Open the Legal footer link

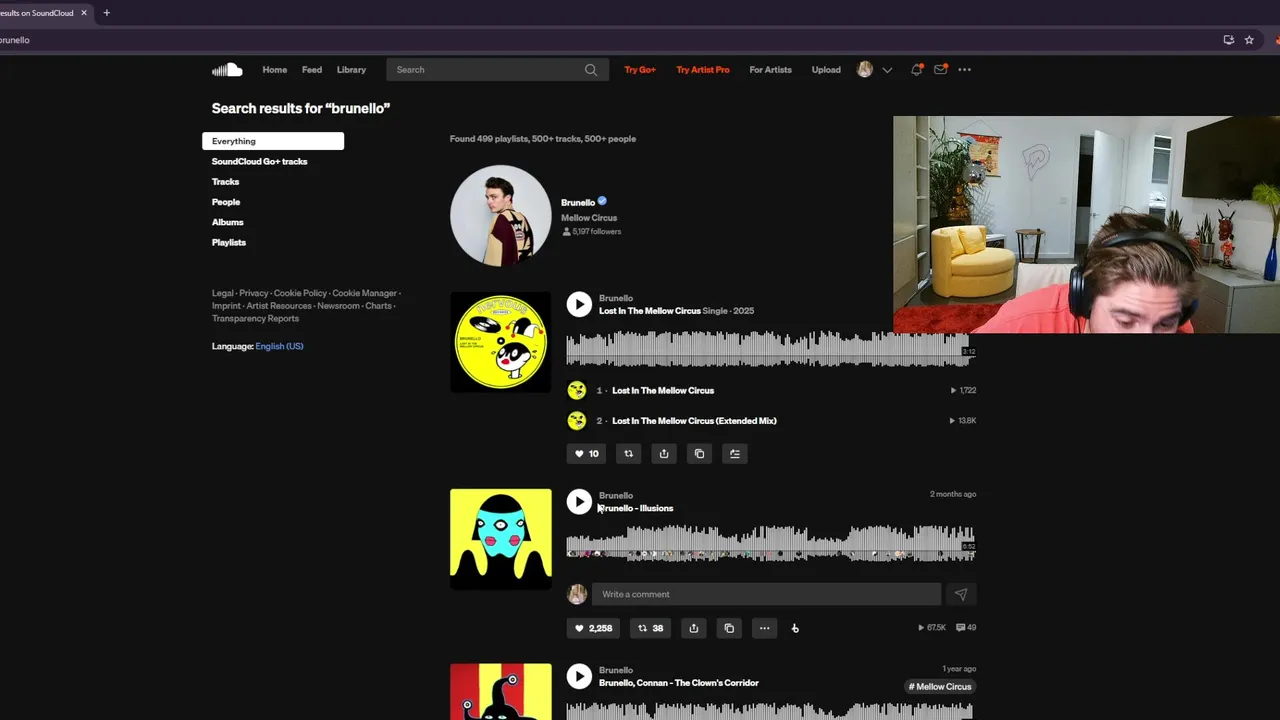click(222, 293)
